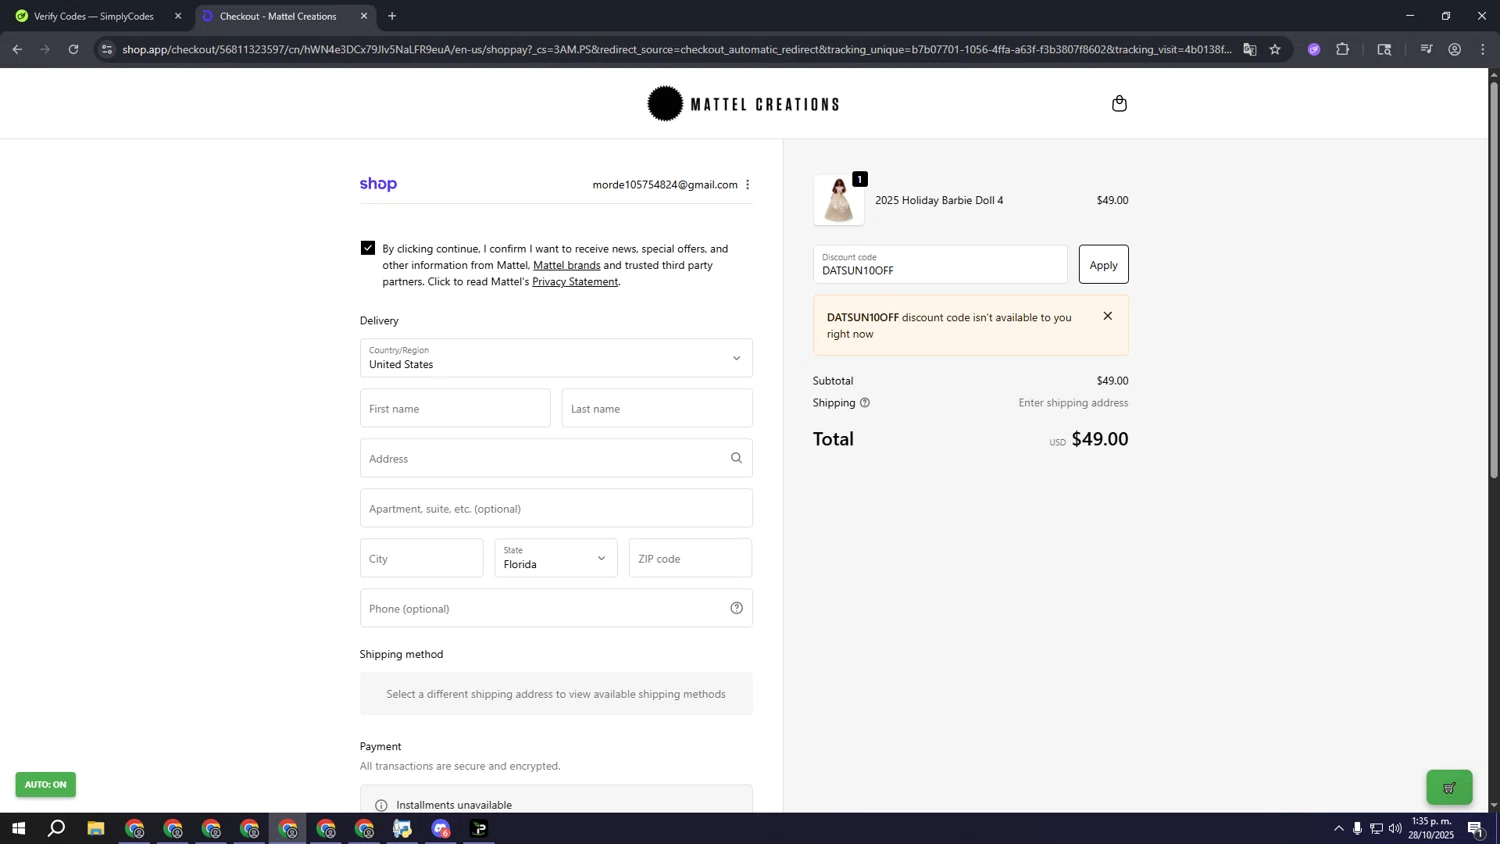
Task: Click the Apply discount button
Action: click(x=1103, y=265)
